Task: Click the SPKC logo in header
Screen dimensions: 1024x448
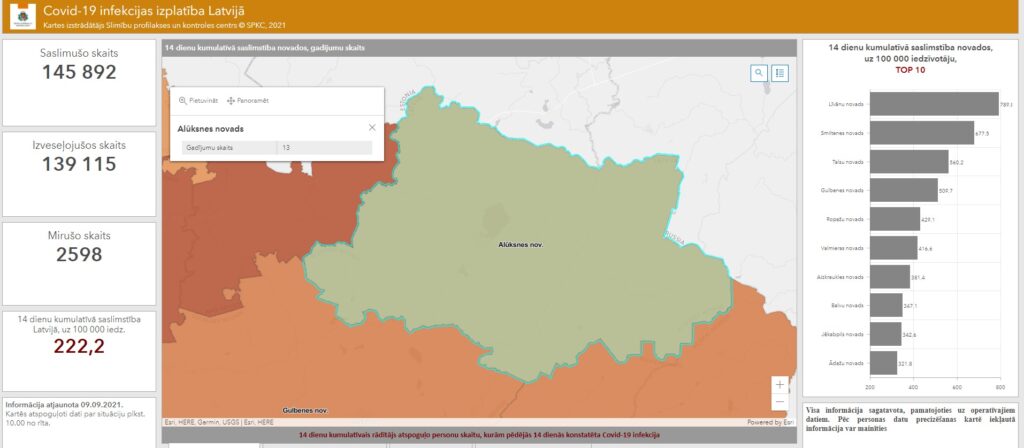Action: coord(20,16)
